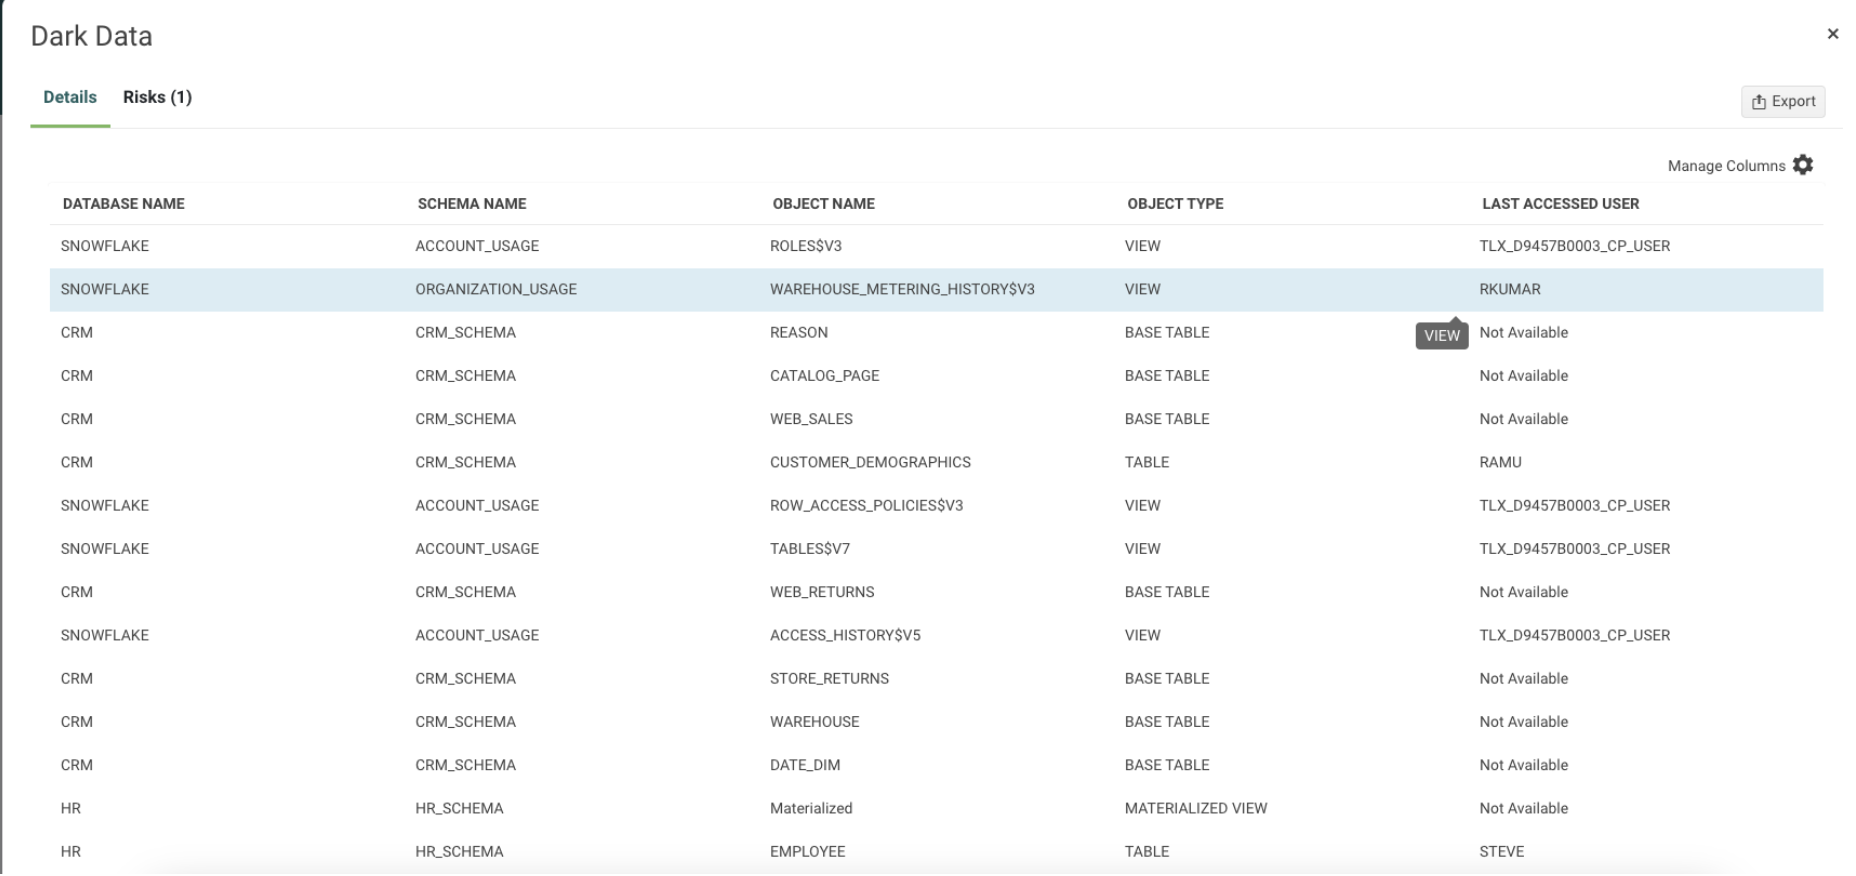Click the ACCESS_HISTORY$V5 object name

[x=845, y=635]
